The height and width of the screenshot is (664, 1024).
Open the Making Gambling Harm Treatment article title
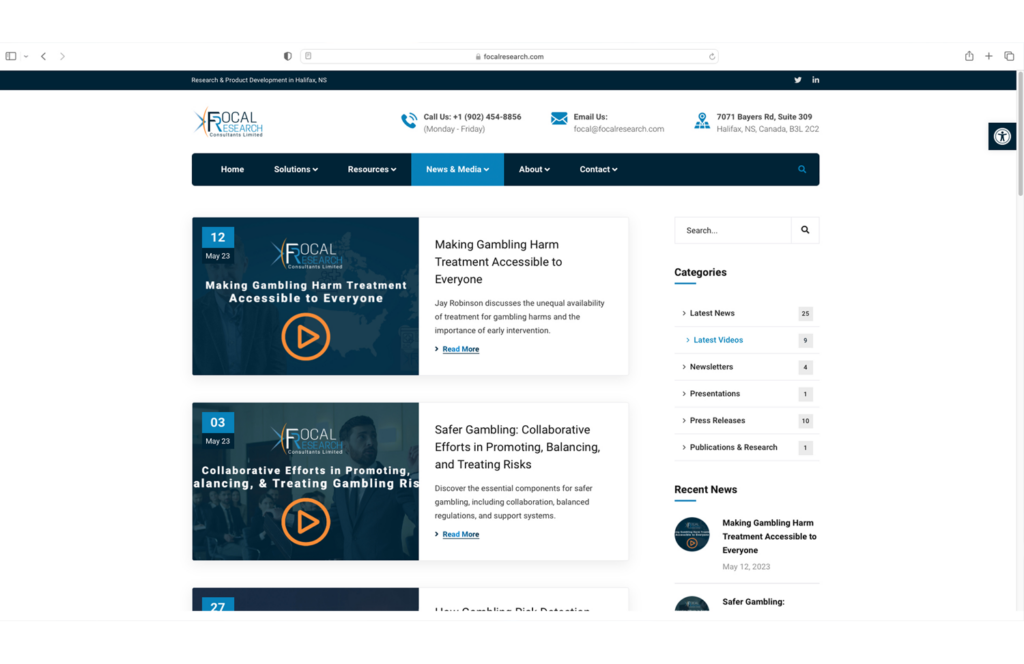[498, 262]
